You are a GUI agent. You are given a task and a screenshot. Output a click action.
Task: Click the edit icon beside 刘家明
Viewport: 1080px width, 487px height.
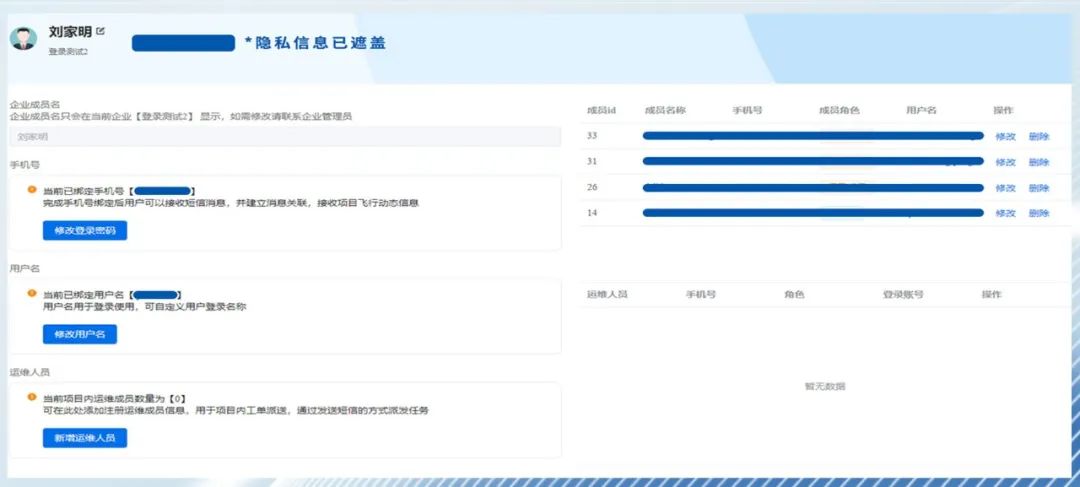(x=100, y=32)
